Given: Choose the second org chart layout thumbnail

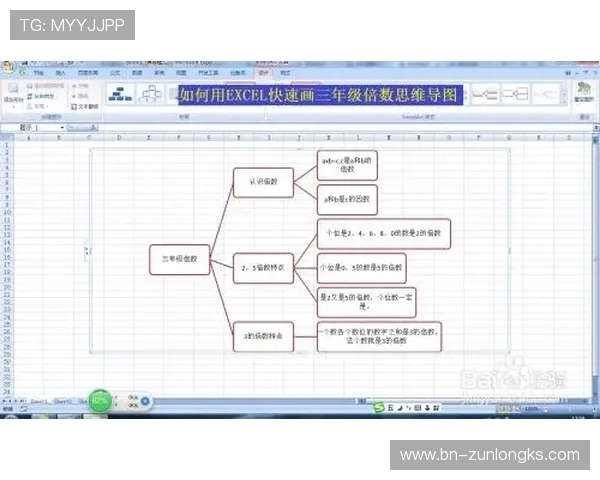Looking at the screenshot, I should 151,95.
